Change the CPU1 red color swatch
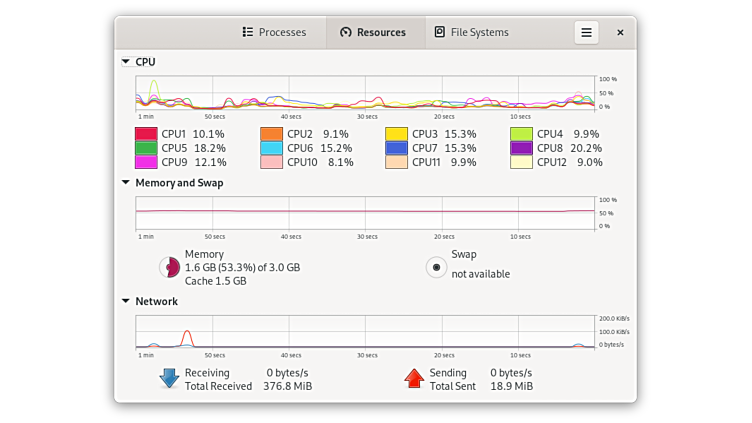Screen dimensions: 752x423 pyautogui.click(x=146, y=134)
